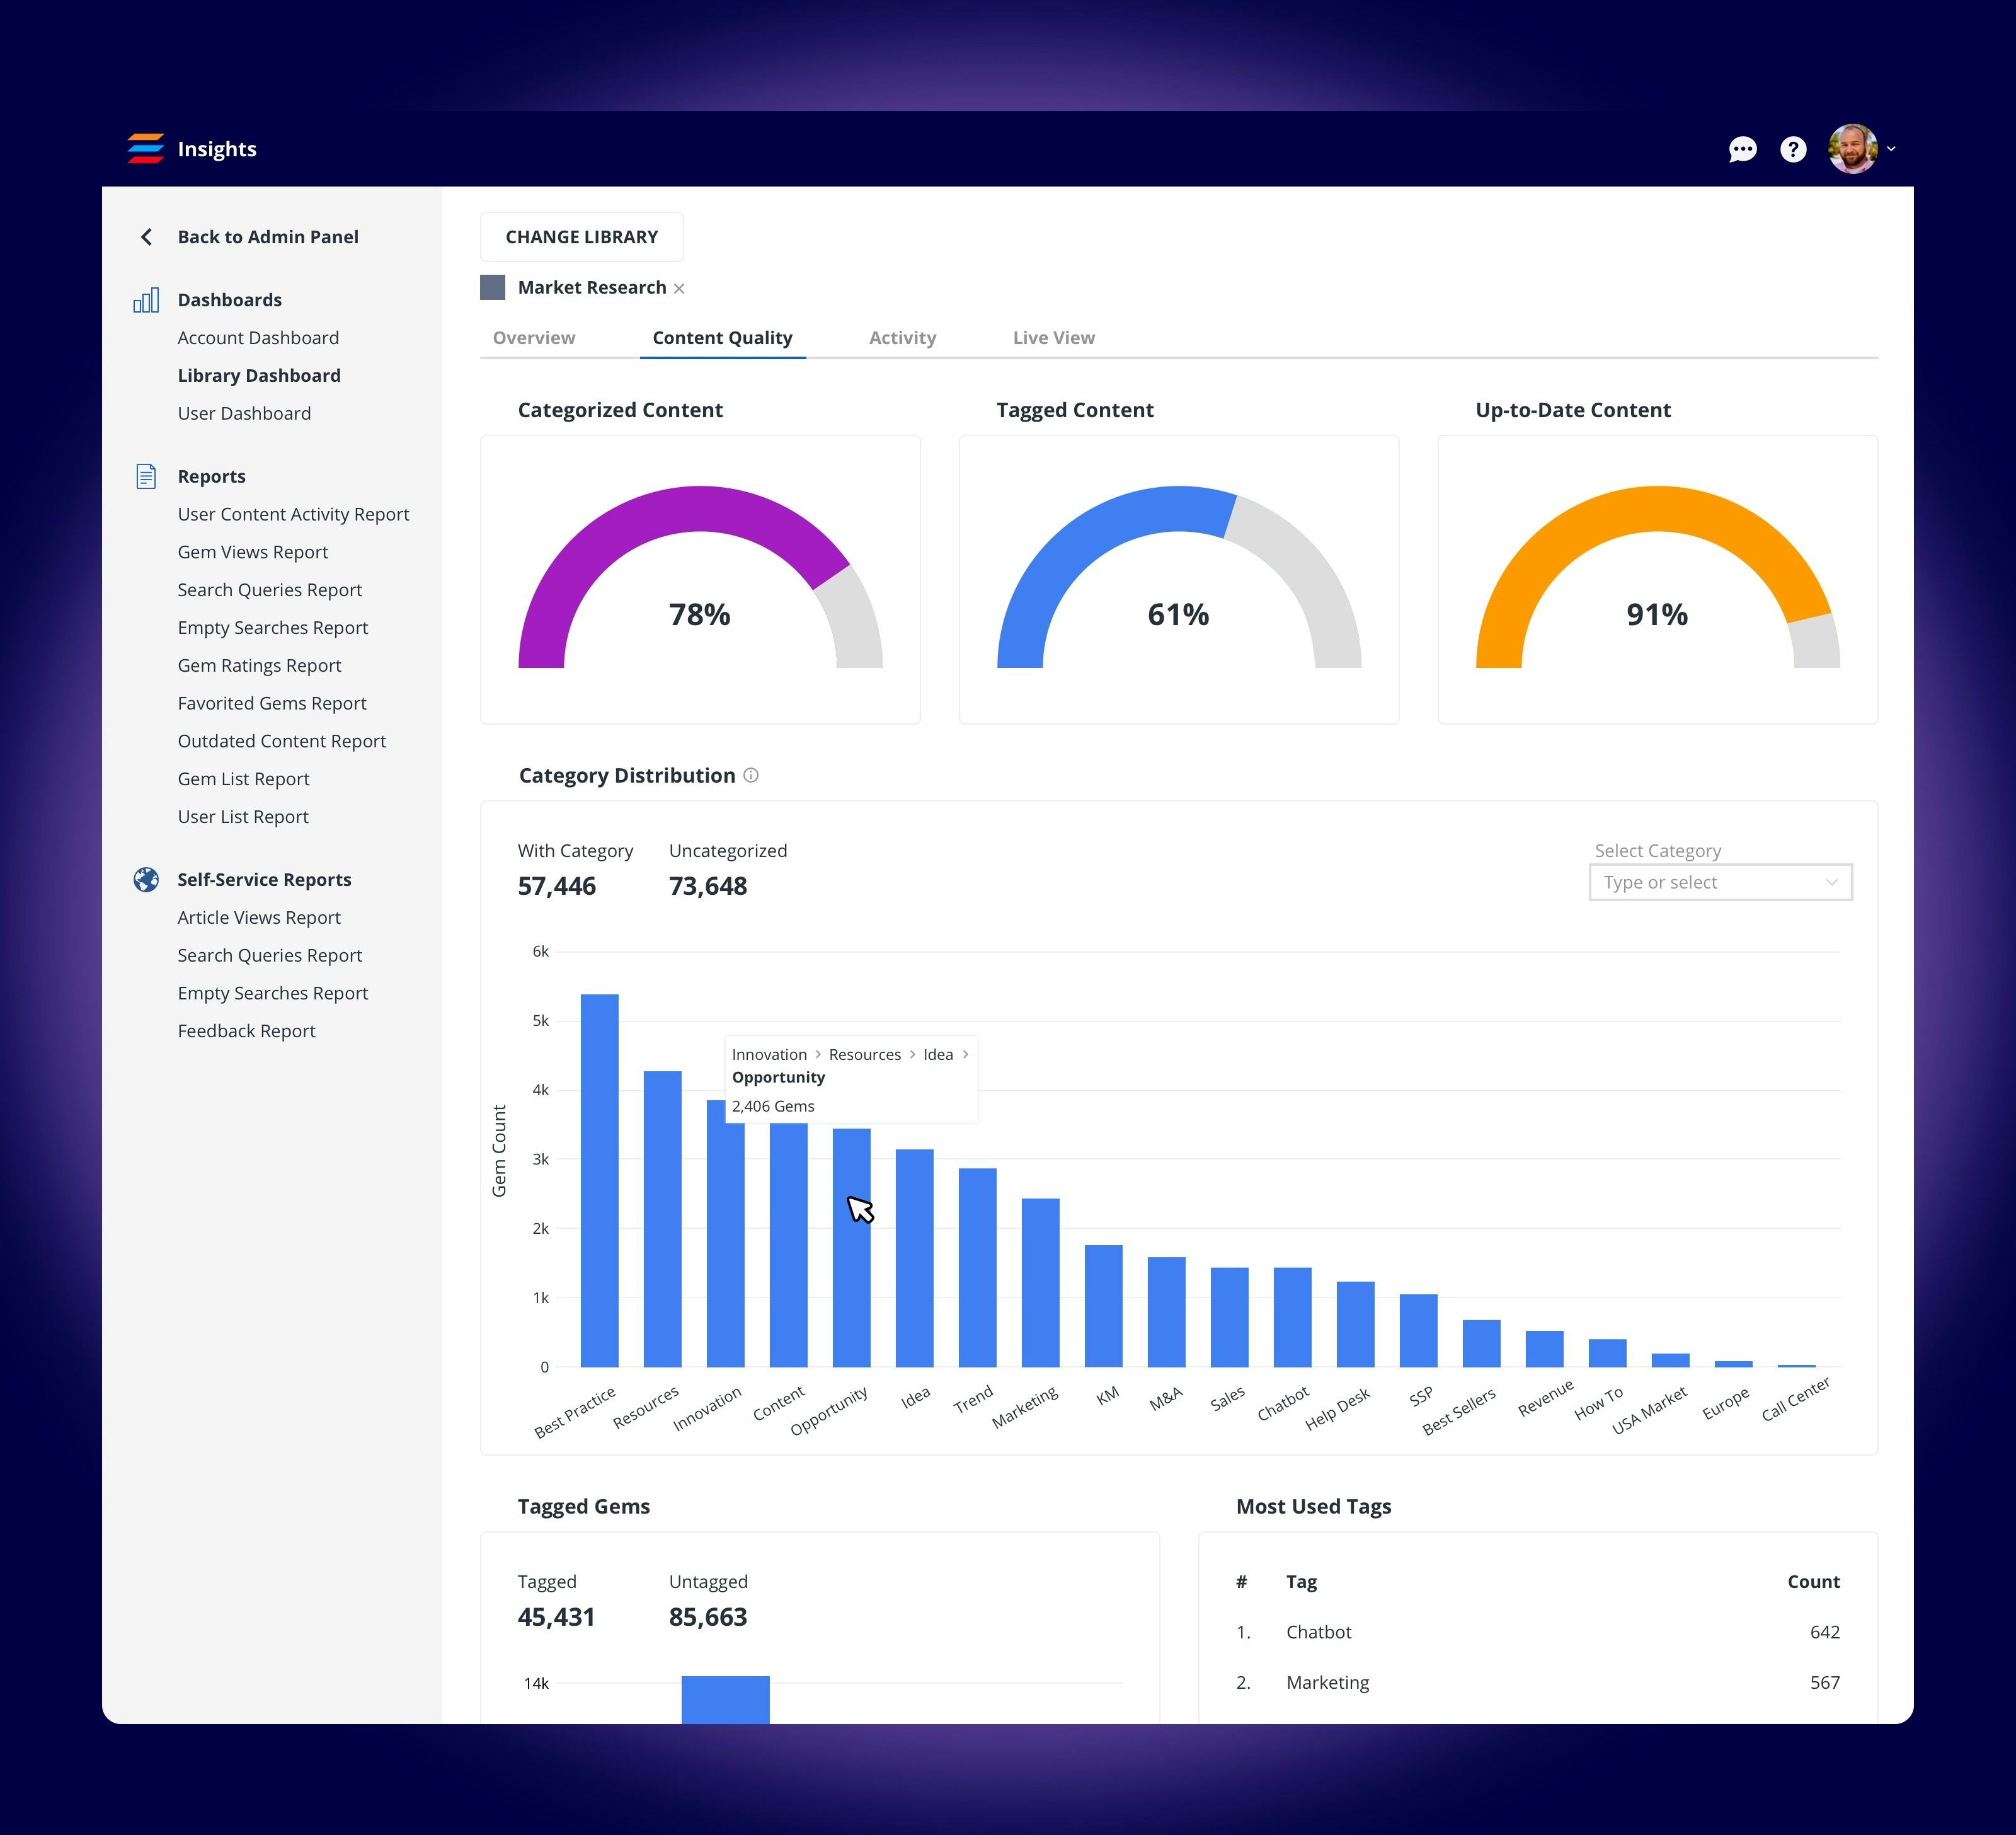The image size is (2016, 1835).
Task: Remove the Market Research library tag
Action: (679, 289)
